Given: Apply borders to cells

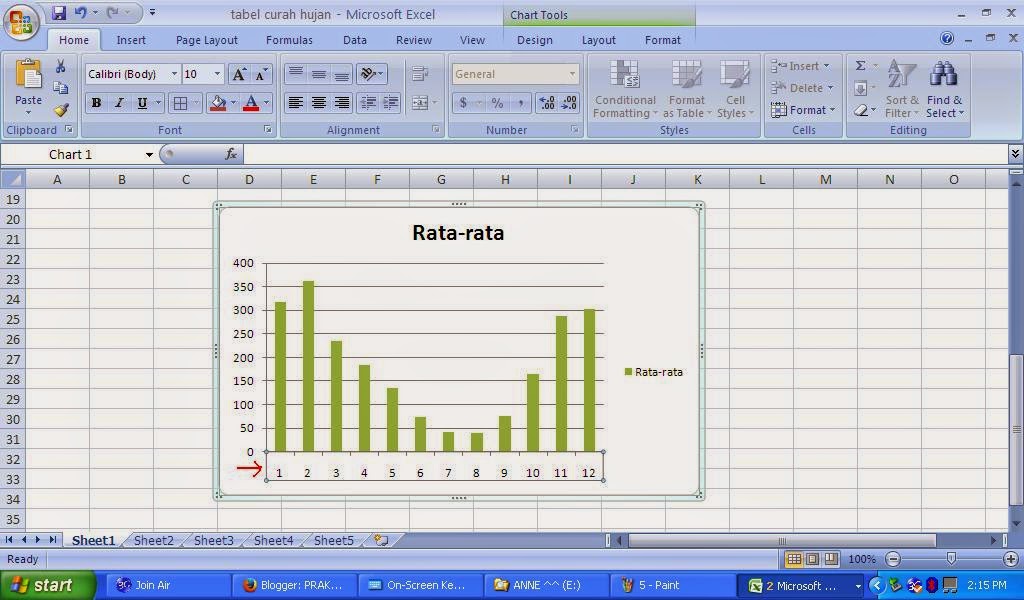Looking at the screenshot, I should 180,103.
